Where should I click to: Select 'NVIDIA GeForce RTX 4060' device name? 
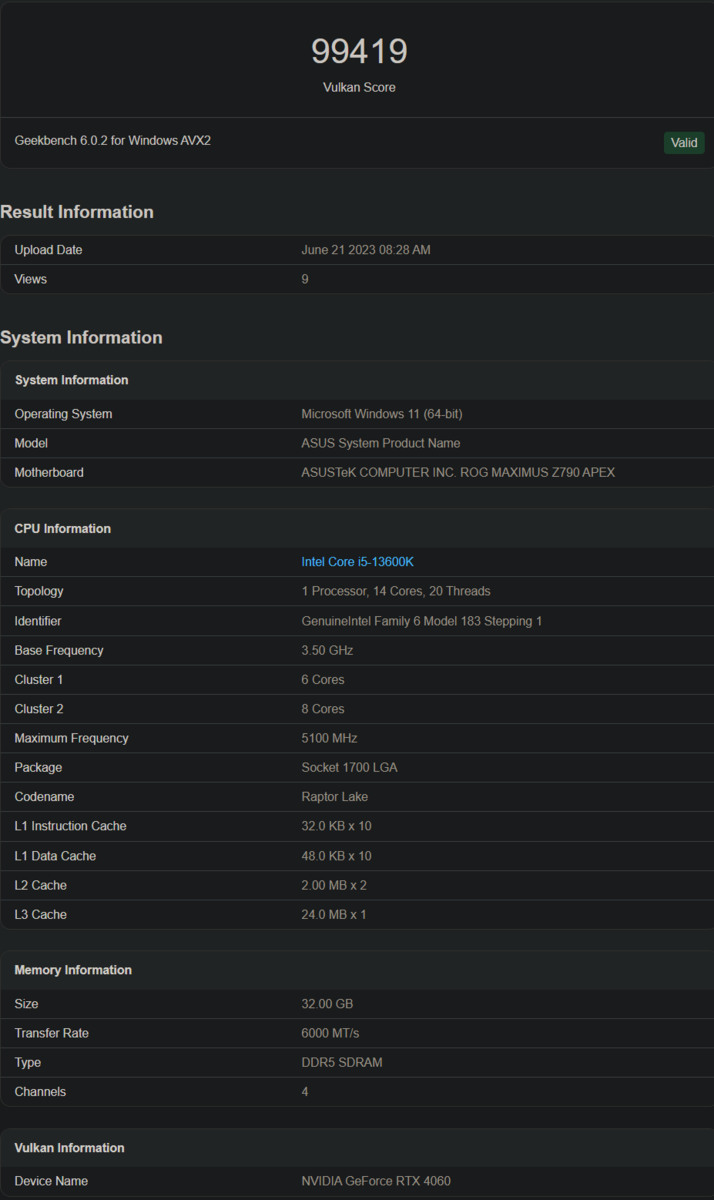376,1181
